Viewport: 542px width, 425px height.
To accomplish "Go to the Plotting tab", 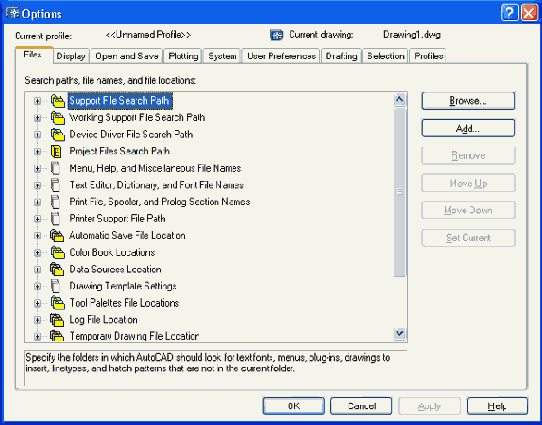I will [183, 56].
